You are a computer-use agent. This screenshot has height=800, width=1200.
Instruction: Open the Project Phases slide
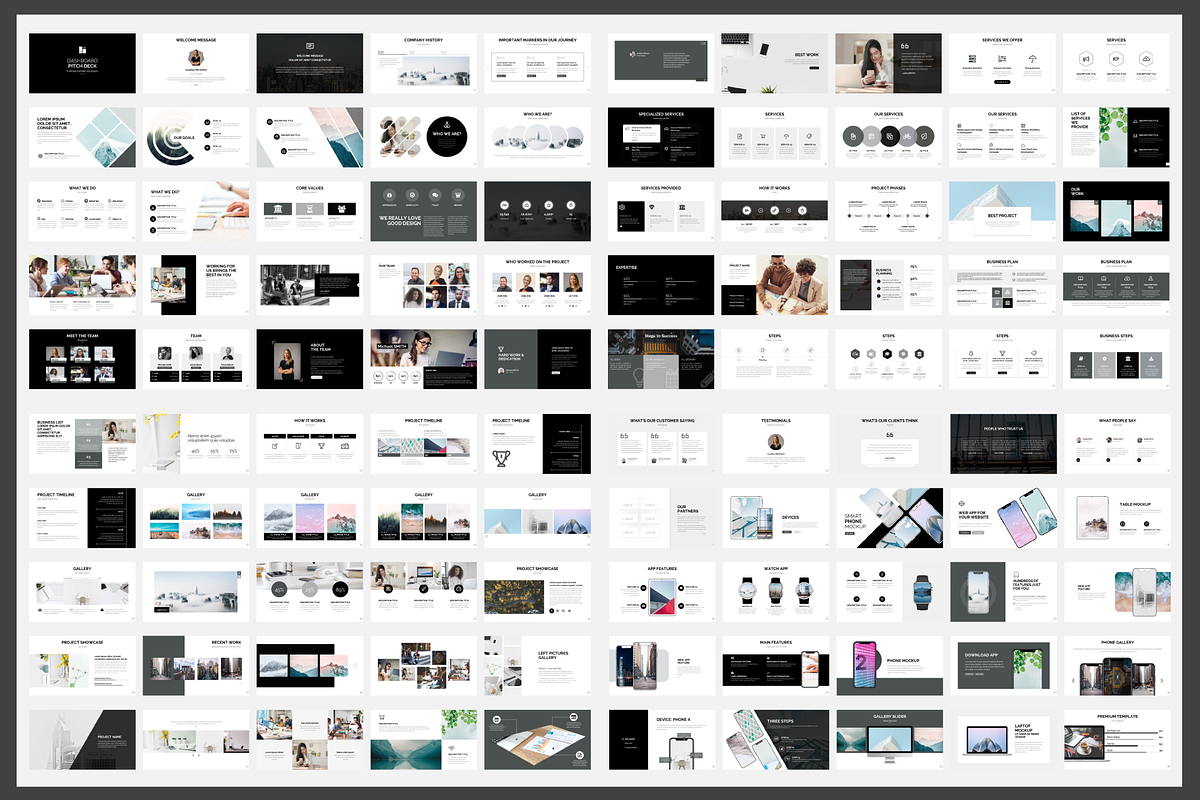point(888,211)
